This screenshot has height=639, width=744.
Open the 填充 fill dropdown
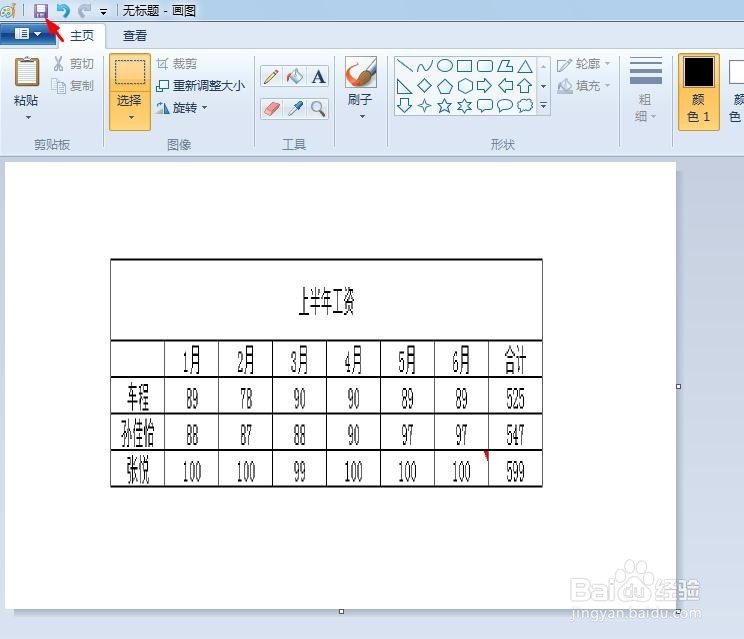tap(584, 86)
